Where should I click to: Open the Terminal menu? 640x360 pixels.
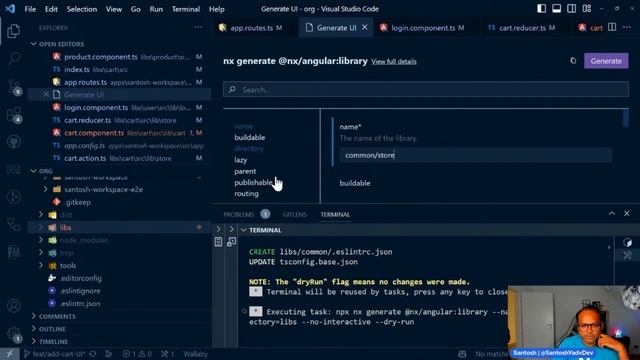(186, 9)
